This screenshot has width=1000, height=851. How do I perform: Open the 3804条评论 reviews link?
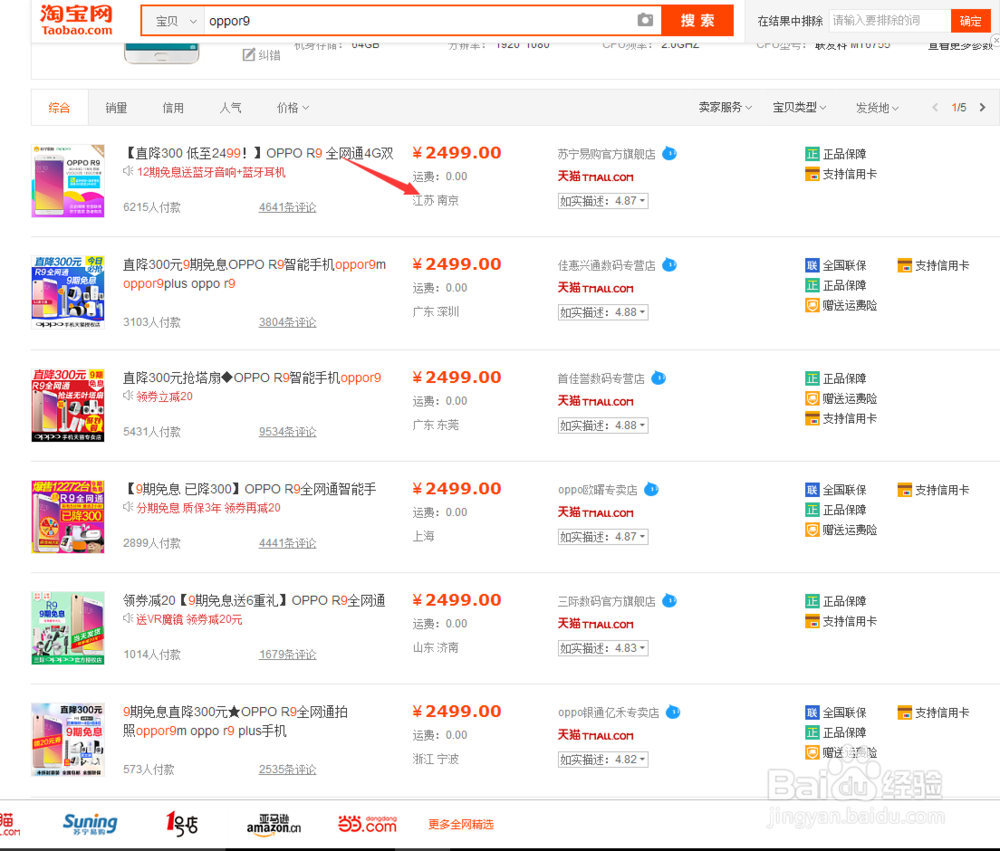pos(287,322)
